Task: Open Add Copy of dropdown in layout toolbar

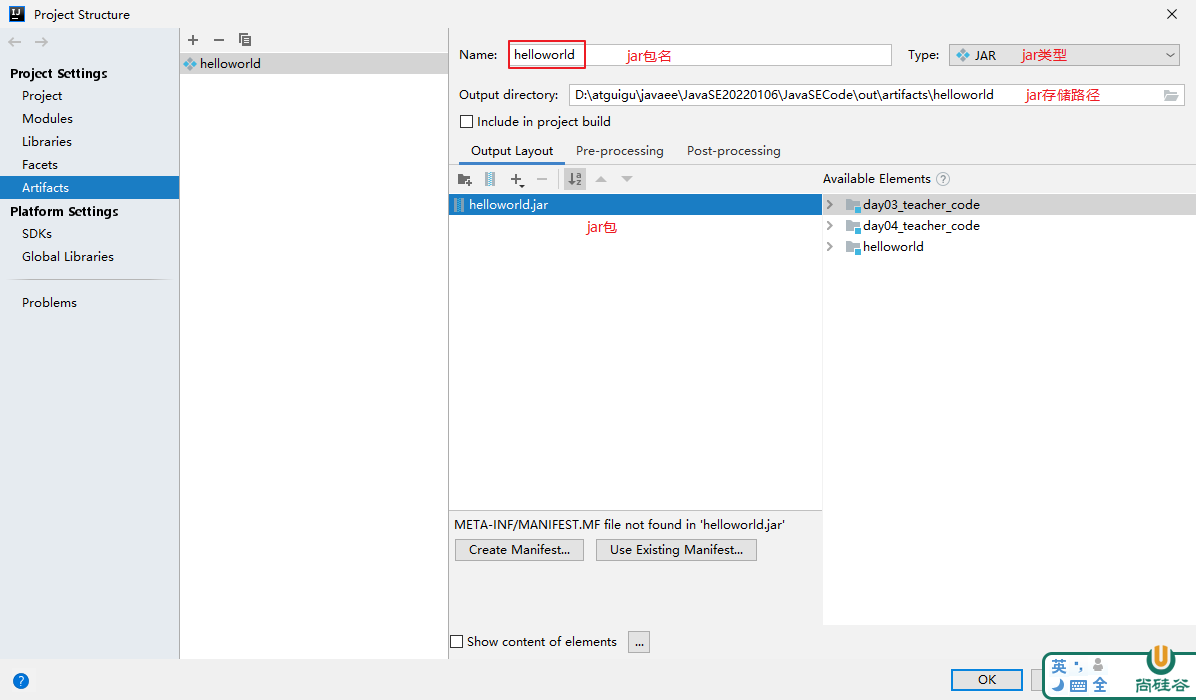Action: tap(517, 179)
